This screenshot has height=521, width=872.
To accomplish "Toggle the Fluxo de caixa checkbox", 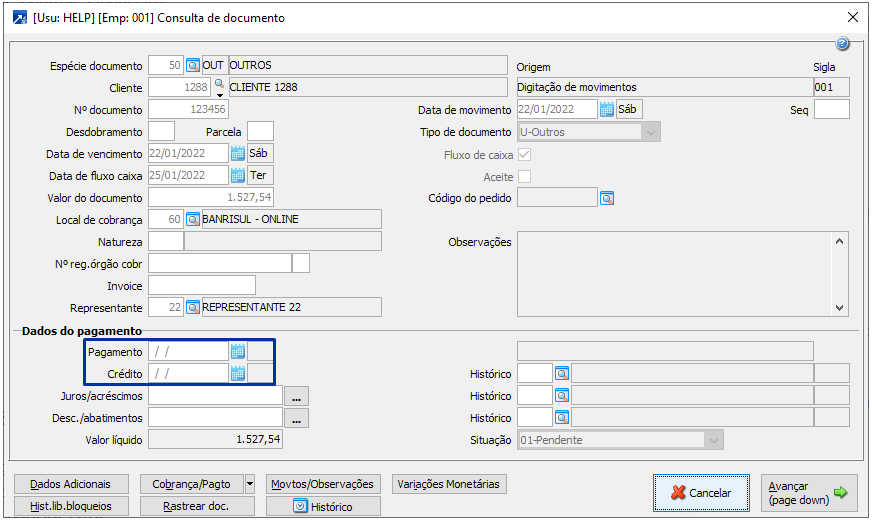I will click(524, 155).
